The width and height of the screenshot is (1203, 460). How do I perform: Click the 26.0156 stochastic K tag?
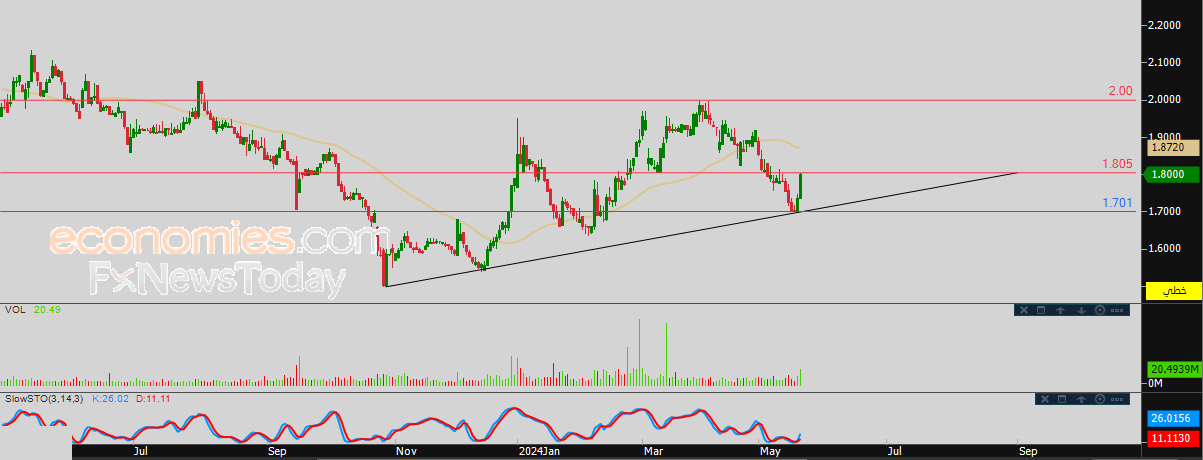(1175, 418)
